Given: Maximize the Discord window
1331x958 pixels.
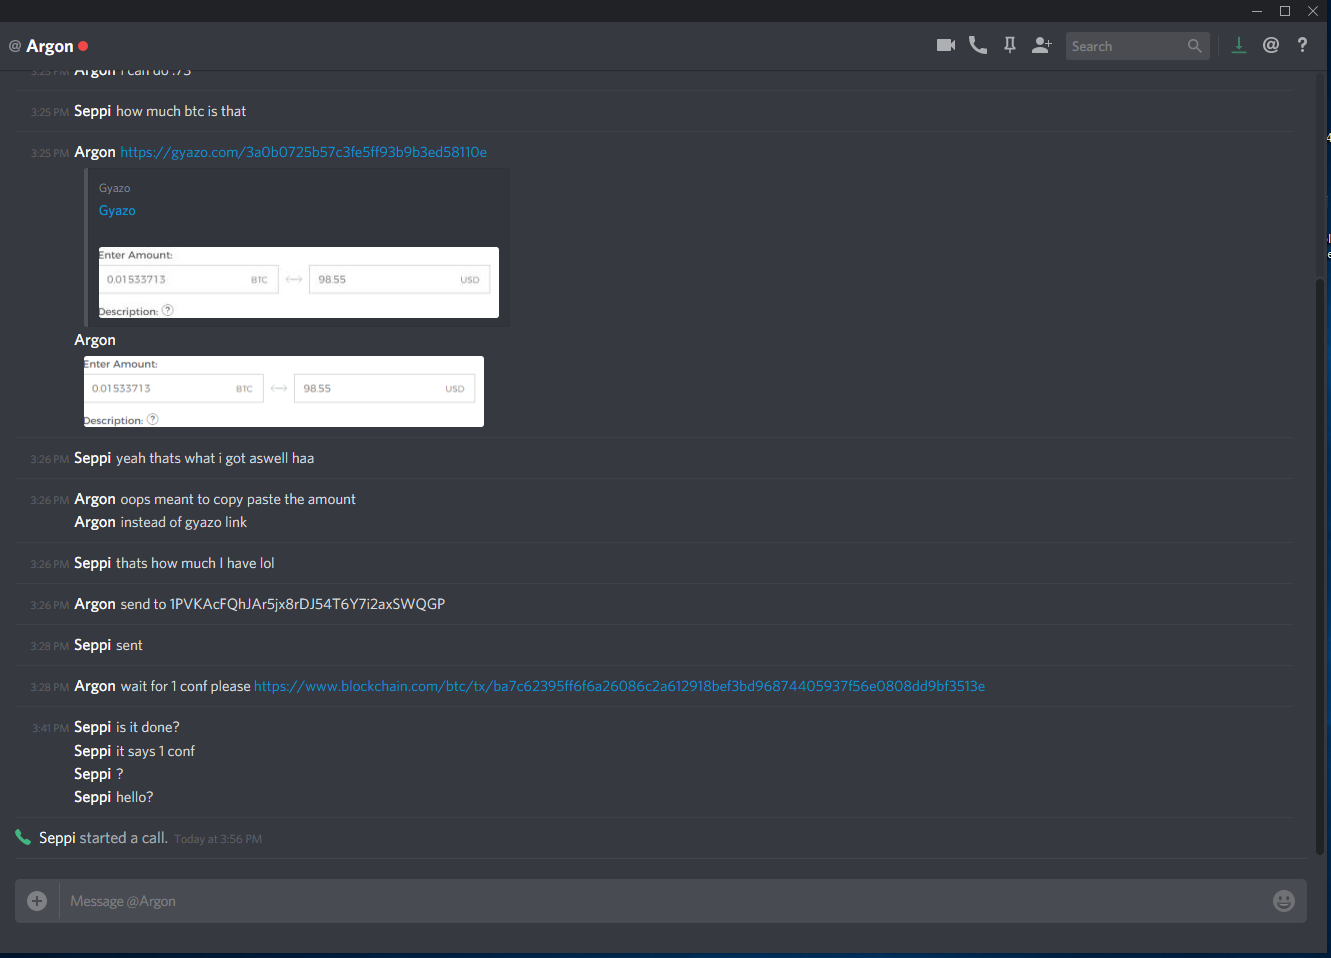Looking at the screenshot, I should [1285, 11].
